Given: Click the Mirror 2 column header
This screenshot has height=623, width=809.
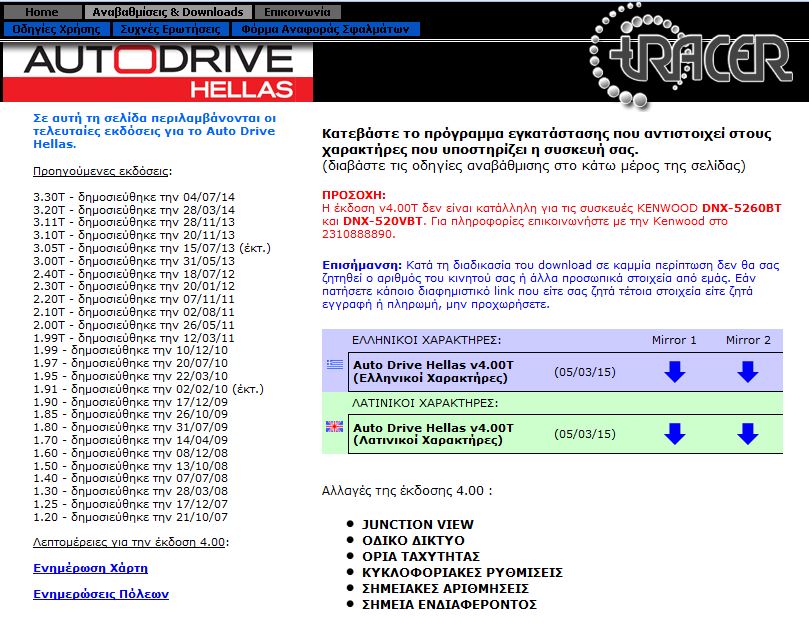Looking at the screenshot, I should [748, 340].
